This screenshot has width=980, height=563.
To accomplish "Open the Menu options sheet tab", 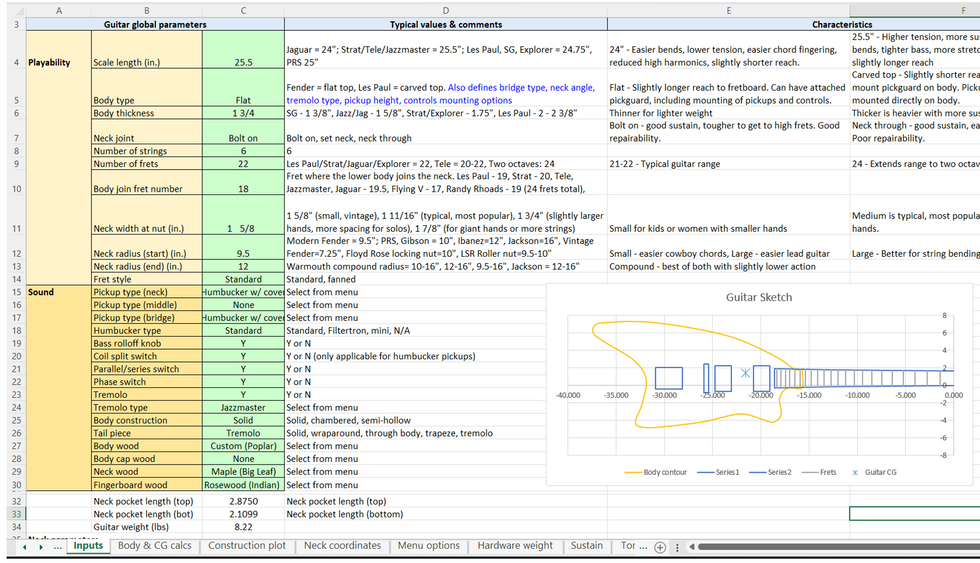I will tap(428, 546).
